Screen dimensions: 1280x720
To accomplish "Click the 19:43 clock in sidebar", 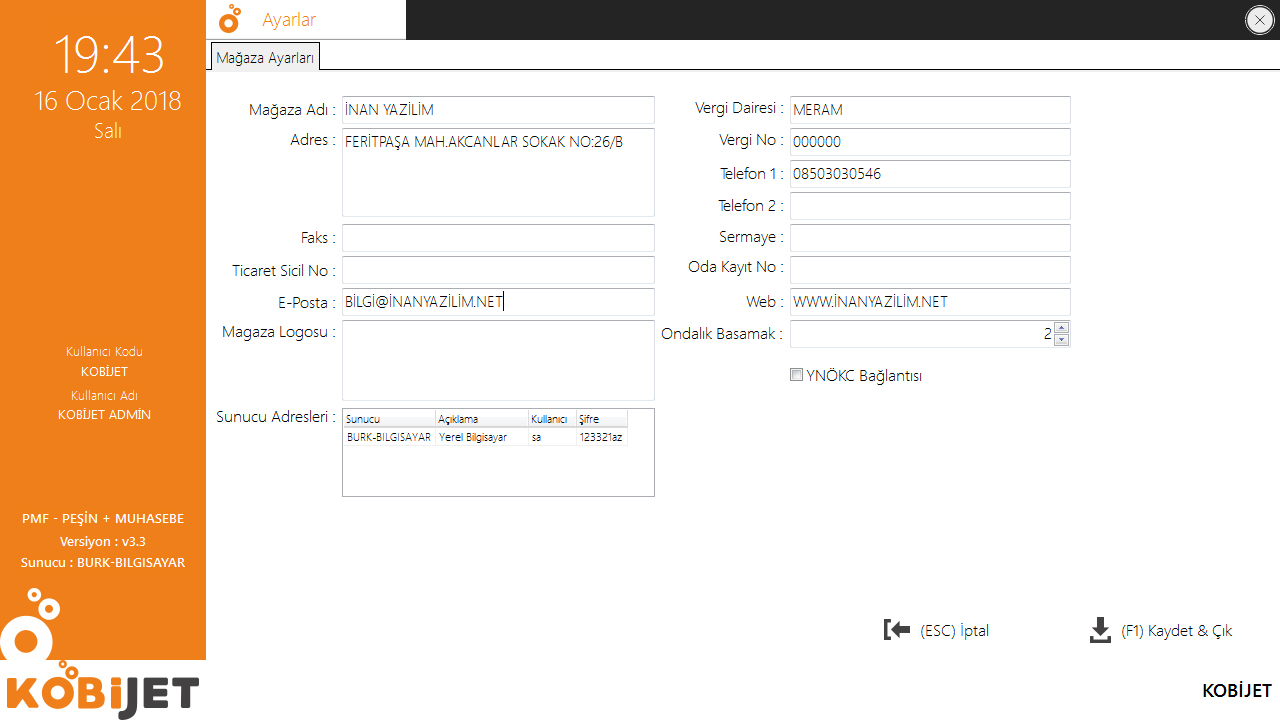I will tap(108, 55).
